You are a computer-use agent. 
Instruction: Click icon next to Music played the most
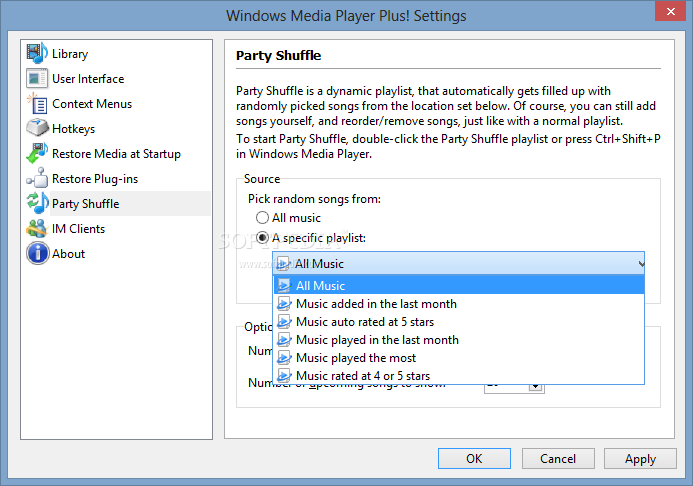pyautogui.click(x=284, y=357)
